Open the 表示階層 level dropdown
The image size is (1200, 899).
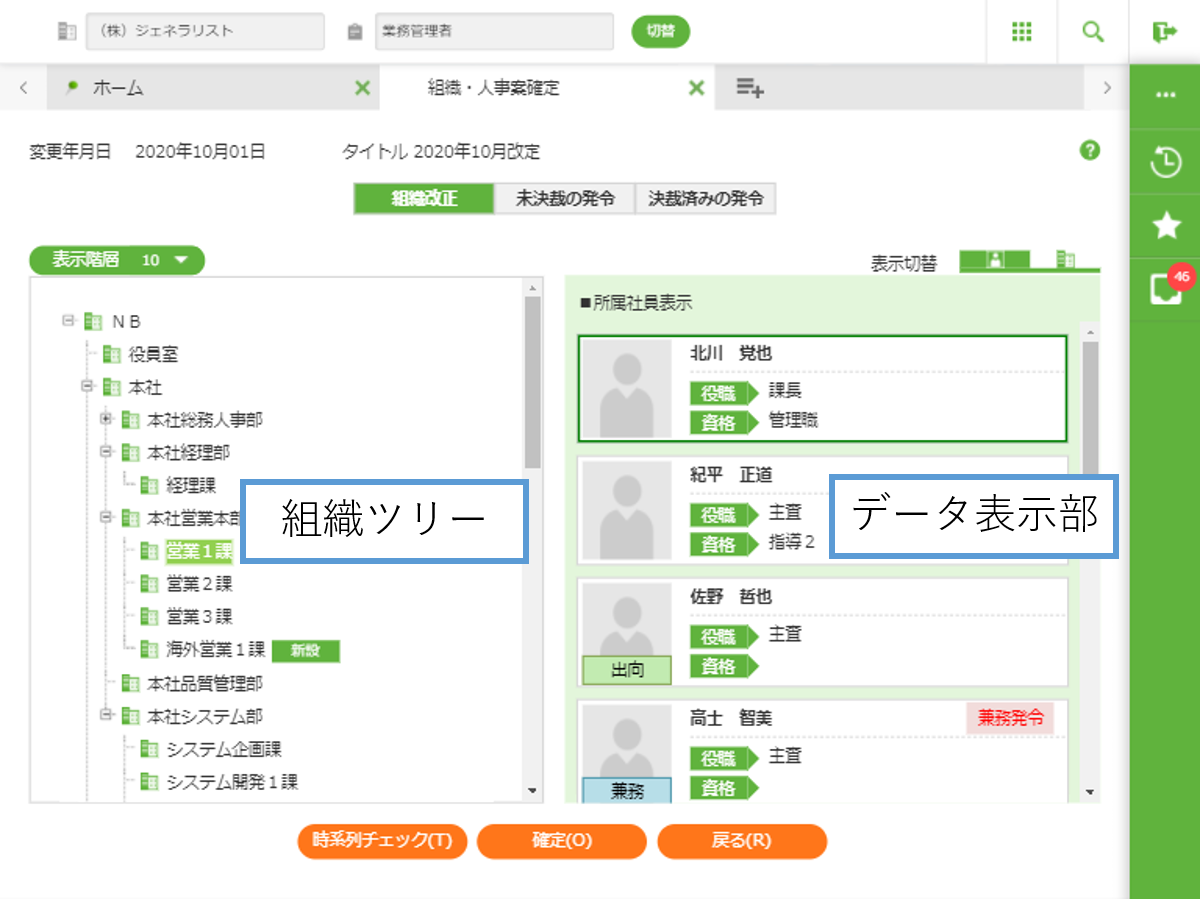pyautogui.click(x=117, y=260)
